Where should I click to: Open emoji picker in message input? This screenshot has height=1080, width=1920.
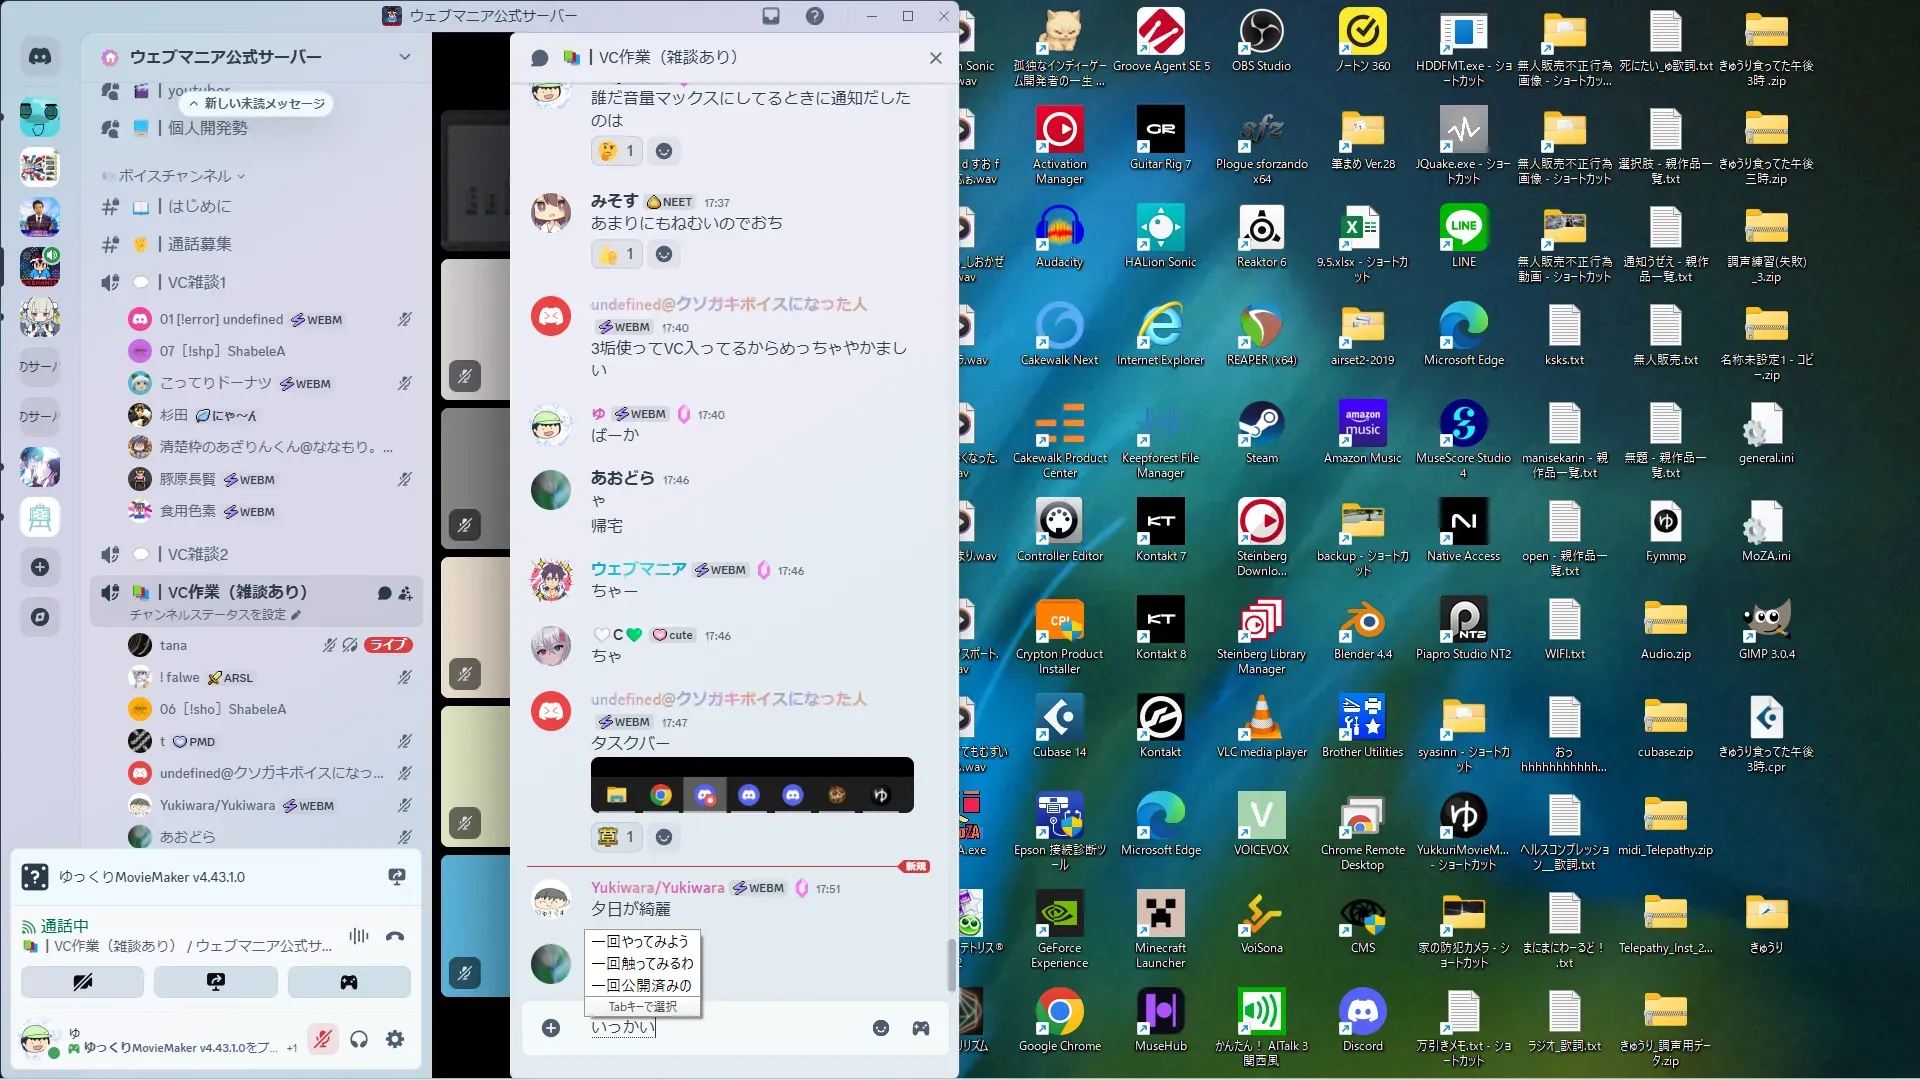coord(880,1028)
